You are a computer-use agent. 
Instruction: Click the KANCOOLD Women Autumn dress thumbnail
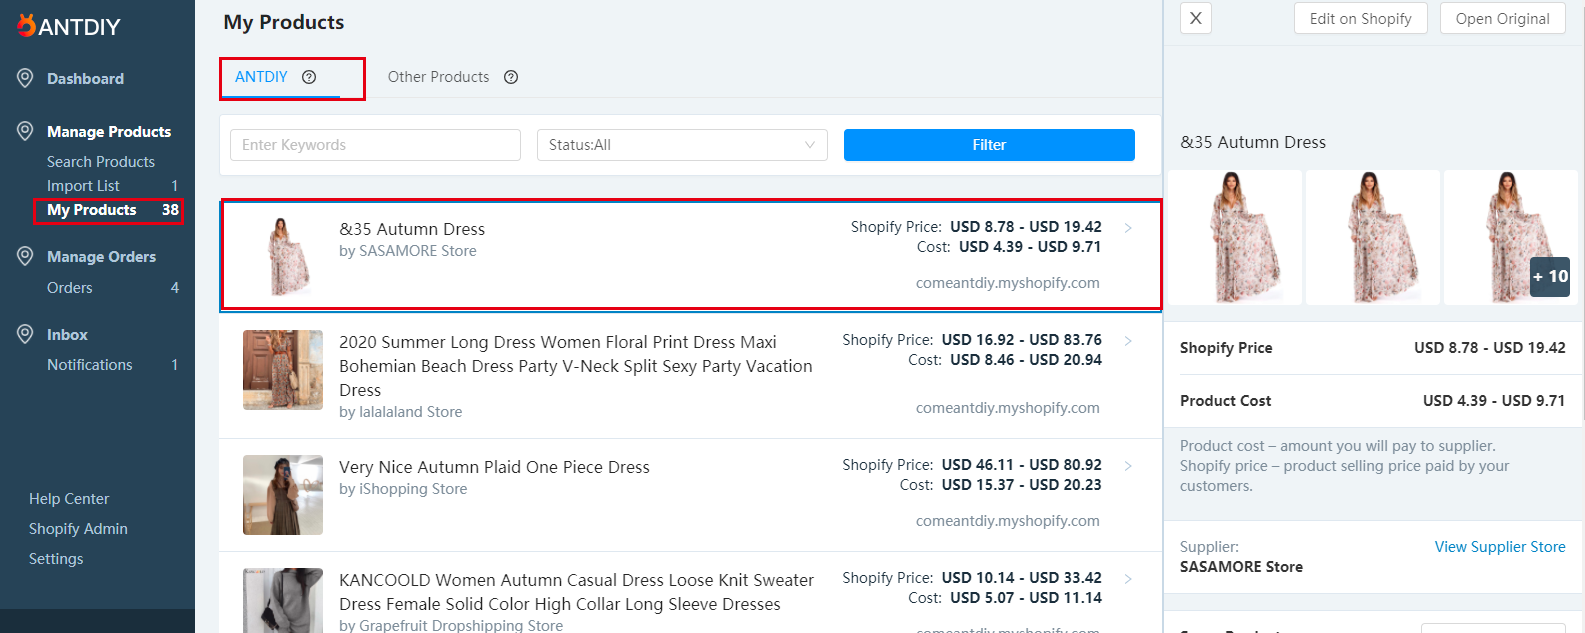(x=283, y=600)
